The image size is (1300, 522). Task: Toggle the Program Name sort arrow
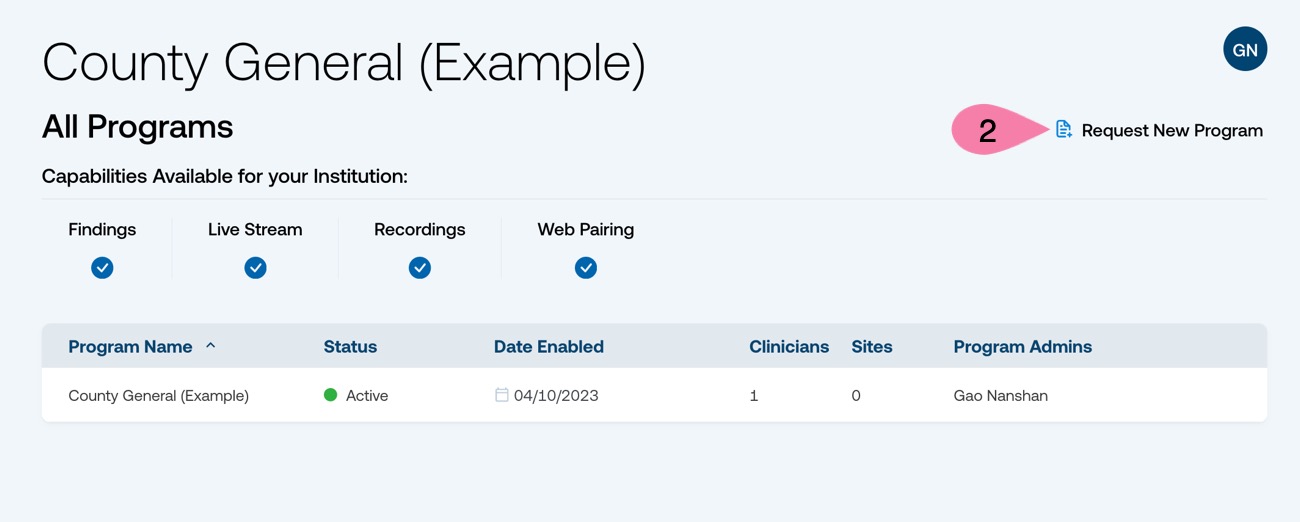coord(210,346)
